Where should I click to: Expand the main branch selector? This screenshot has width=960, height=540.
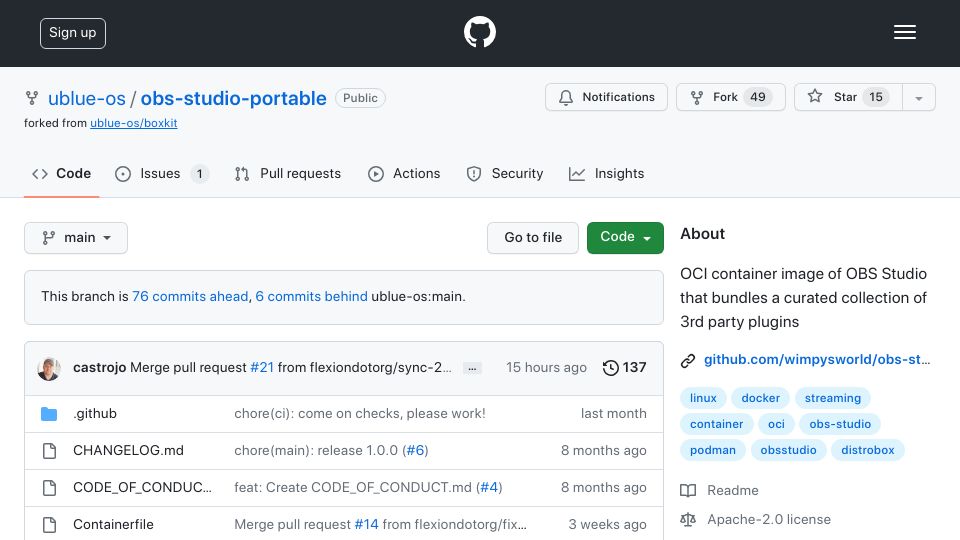[76, 238]
